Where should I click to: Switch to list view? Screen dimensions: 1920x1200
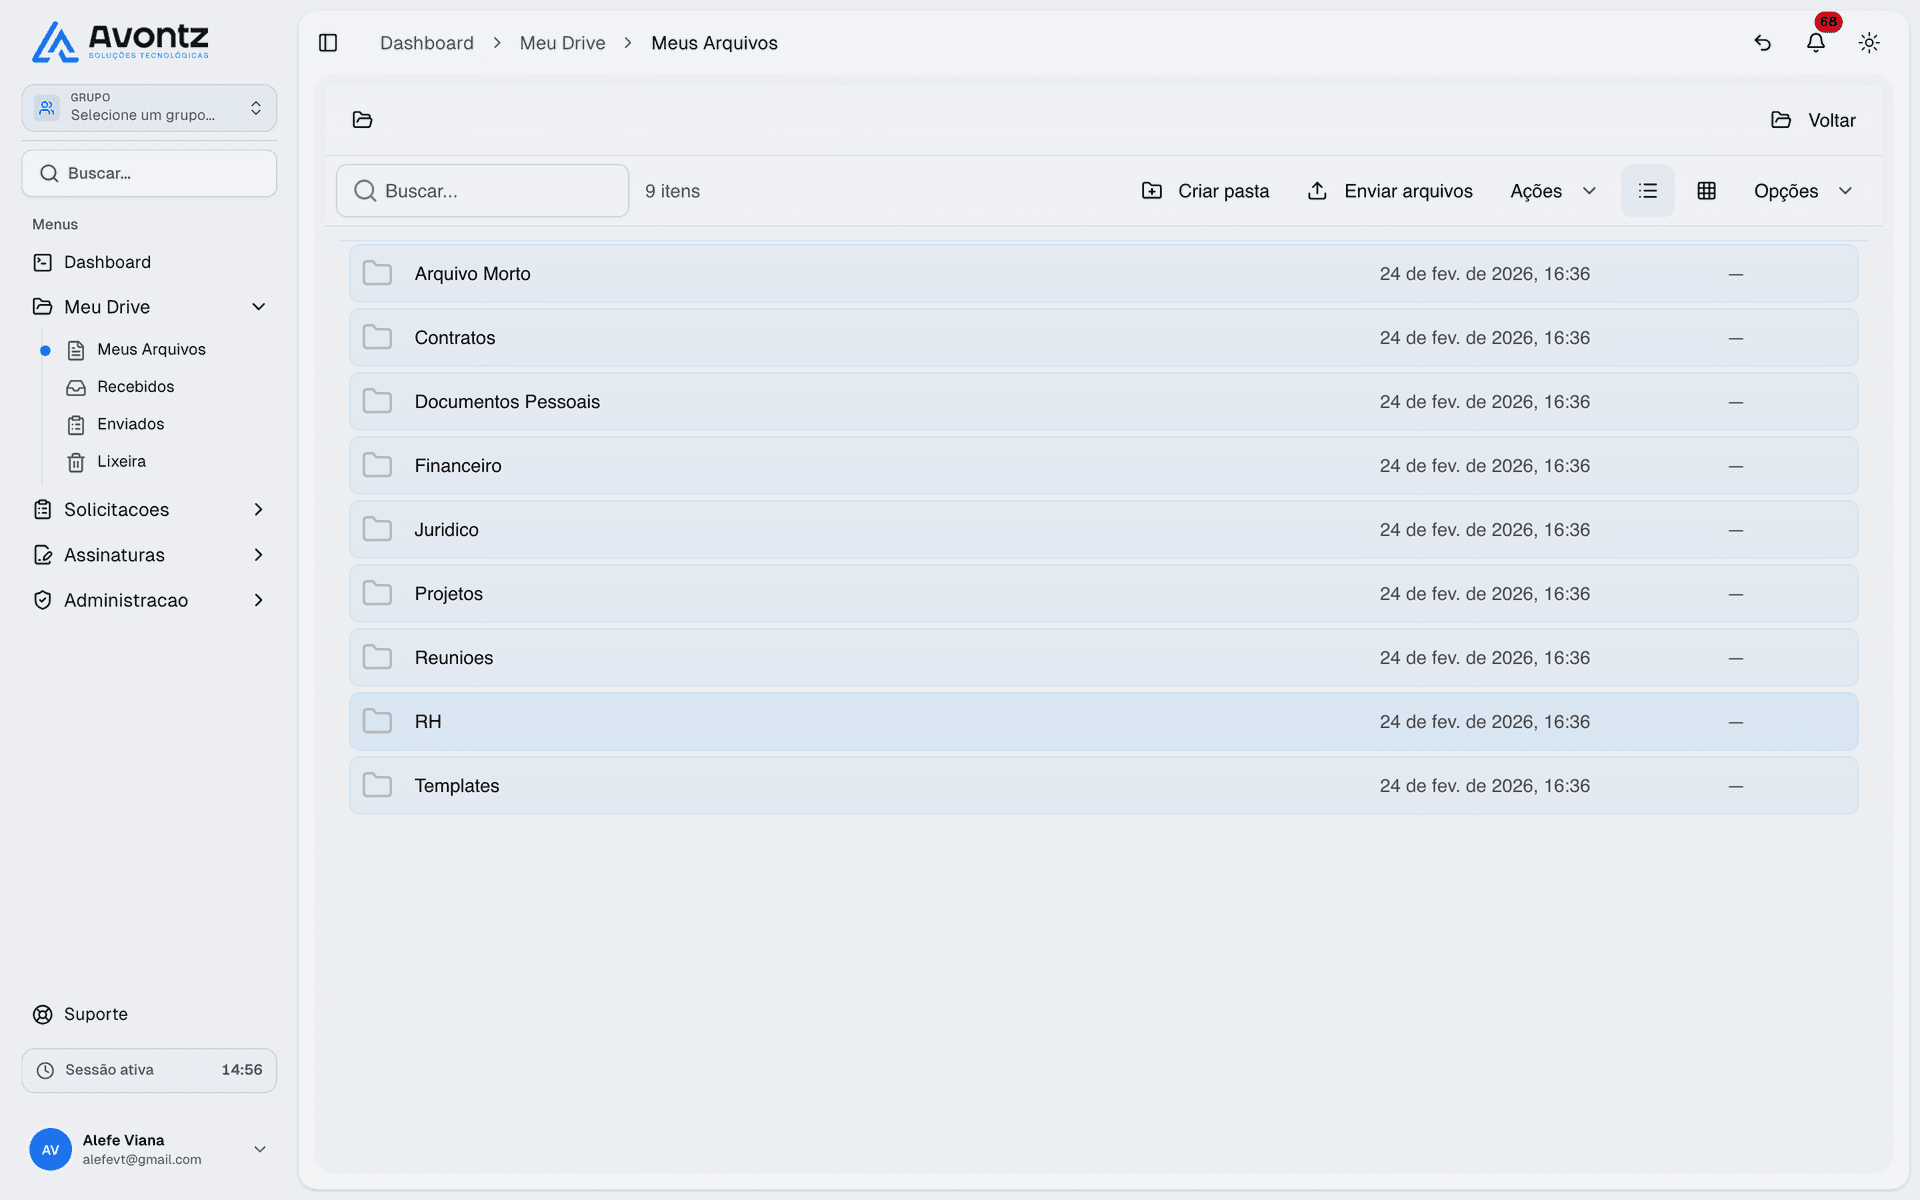point(1647,191)
